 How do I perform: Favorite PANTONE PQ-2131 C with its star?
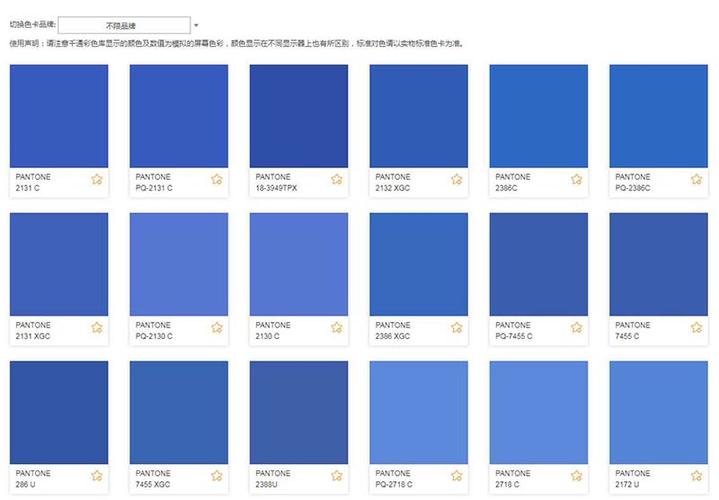(x=217, y=179)
